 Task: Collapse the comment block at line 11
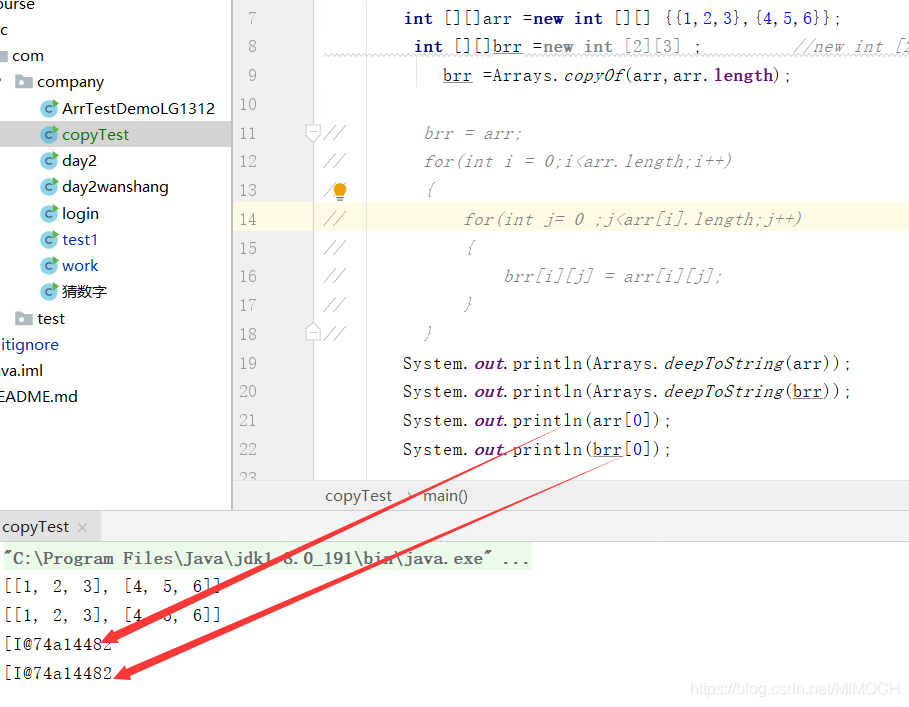[312, 133]
